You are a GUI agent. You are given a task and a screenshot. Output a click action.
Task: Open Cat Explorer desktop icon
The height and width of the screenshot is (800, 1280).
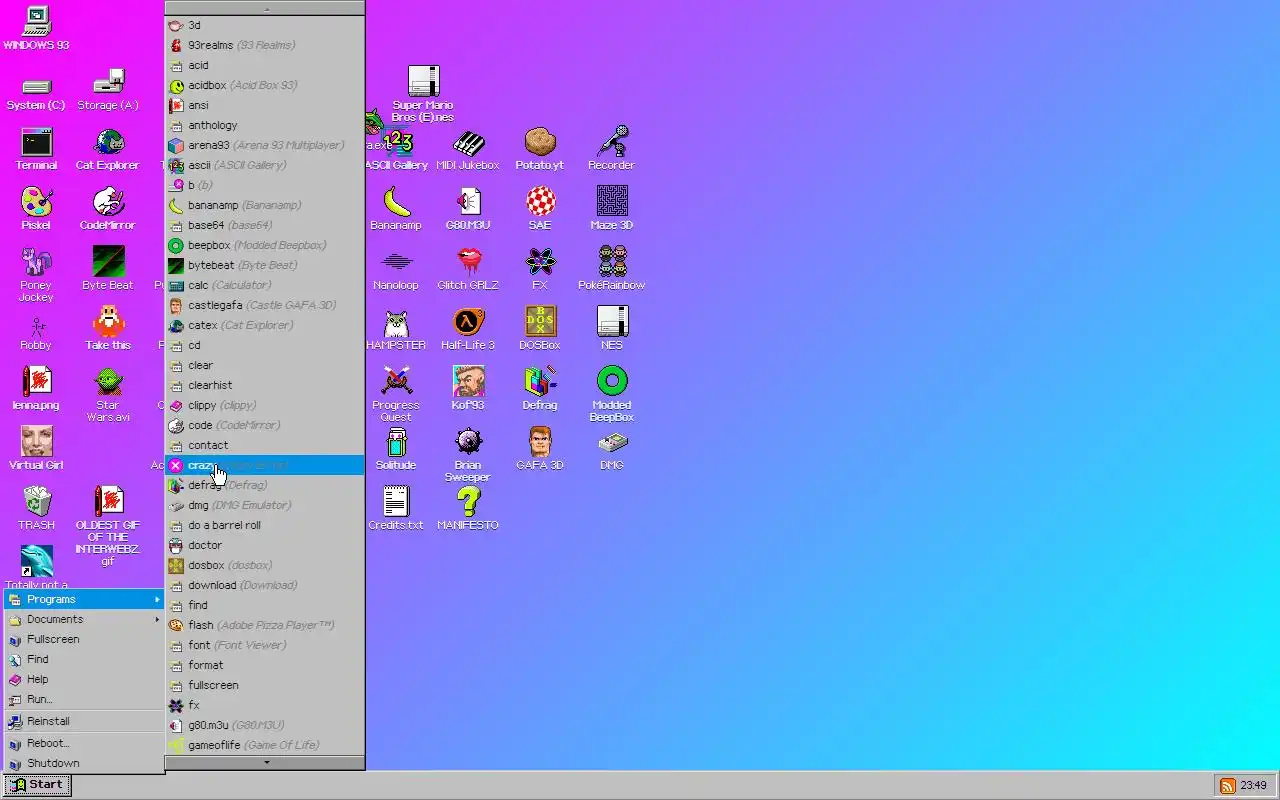point(108,150)
